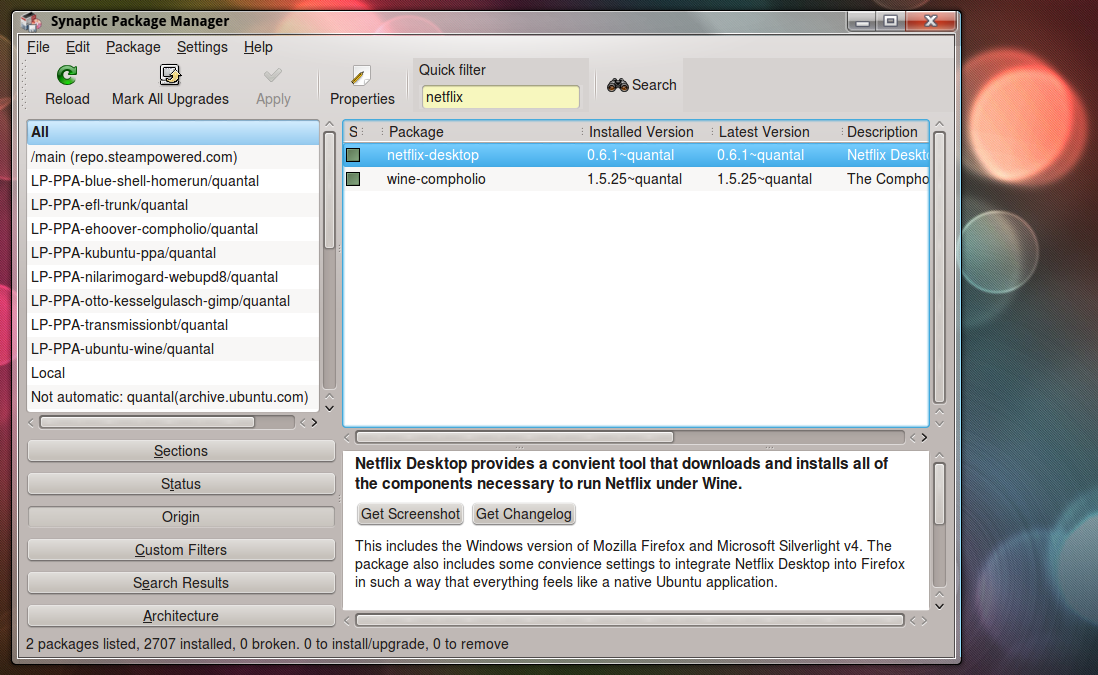This screenshot has width=1098, height=675.
Task: Maximize the Synaptic window
Action: click(890, 21)
